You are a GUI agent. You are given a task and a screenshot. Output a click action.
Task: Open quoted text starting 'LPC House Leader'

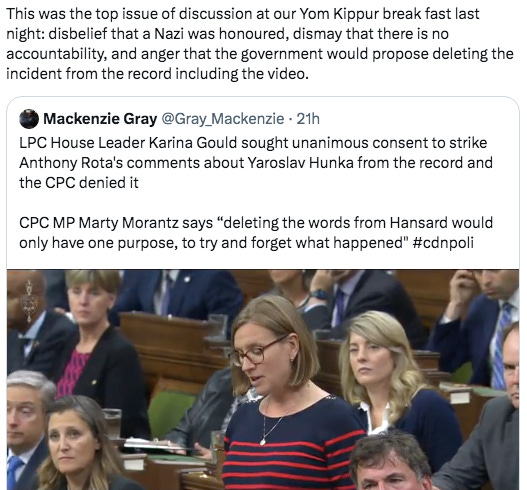tap(256, 163)
